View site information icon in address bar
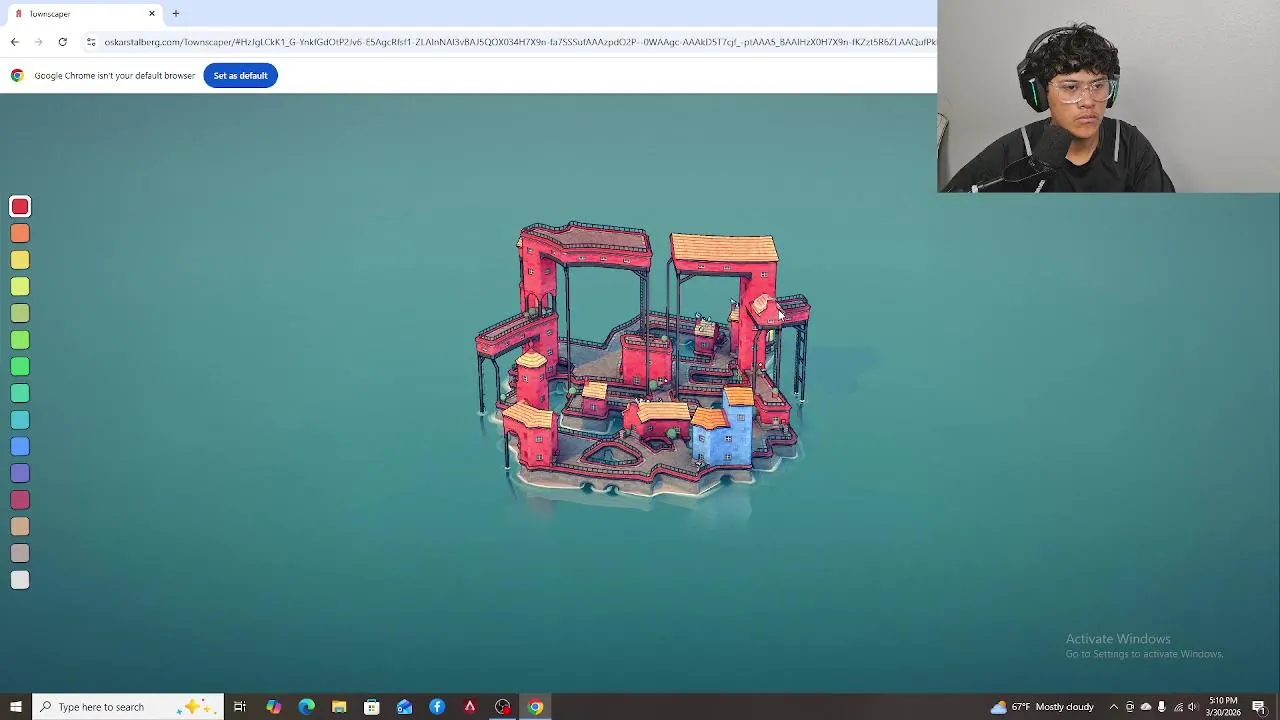Image resolution: width=1280 pixels, height=720 pixels. point(91,42)
